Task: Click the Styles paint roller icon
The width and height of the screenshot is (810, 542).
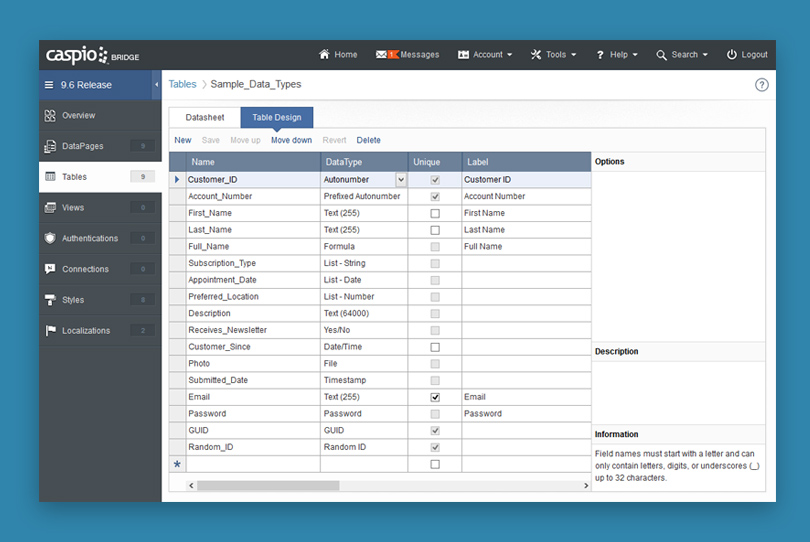Action: click(50, 300)
